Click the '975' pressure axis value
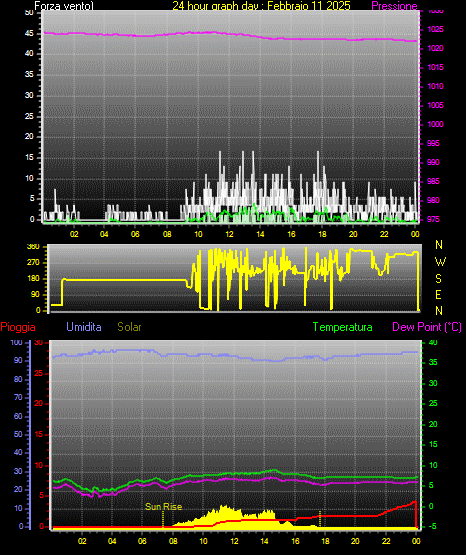This screenshot has height=555, width=466. 433,219
